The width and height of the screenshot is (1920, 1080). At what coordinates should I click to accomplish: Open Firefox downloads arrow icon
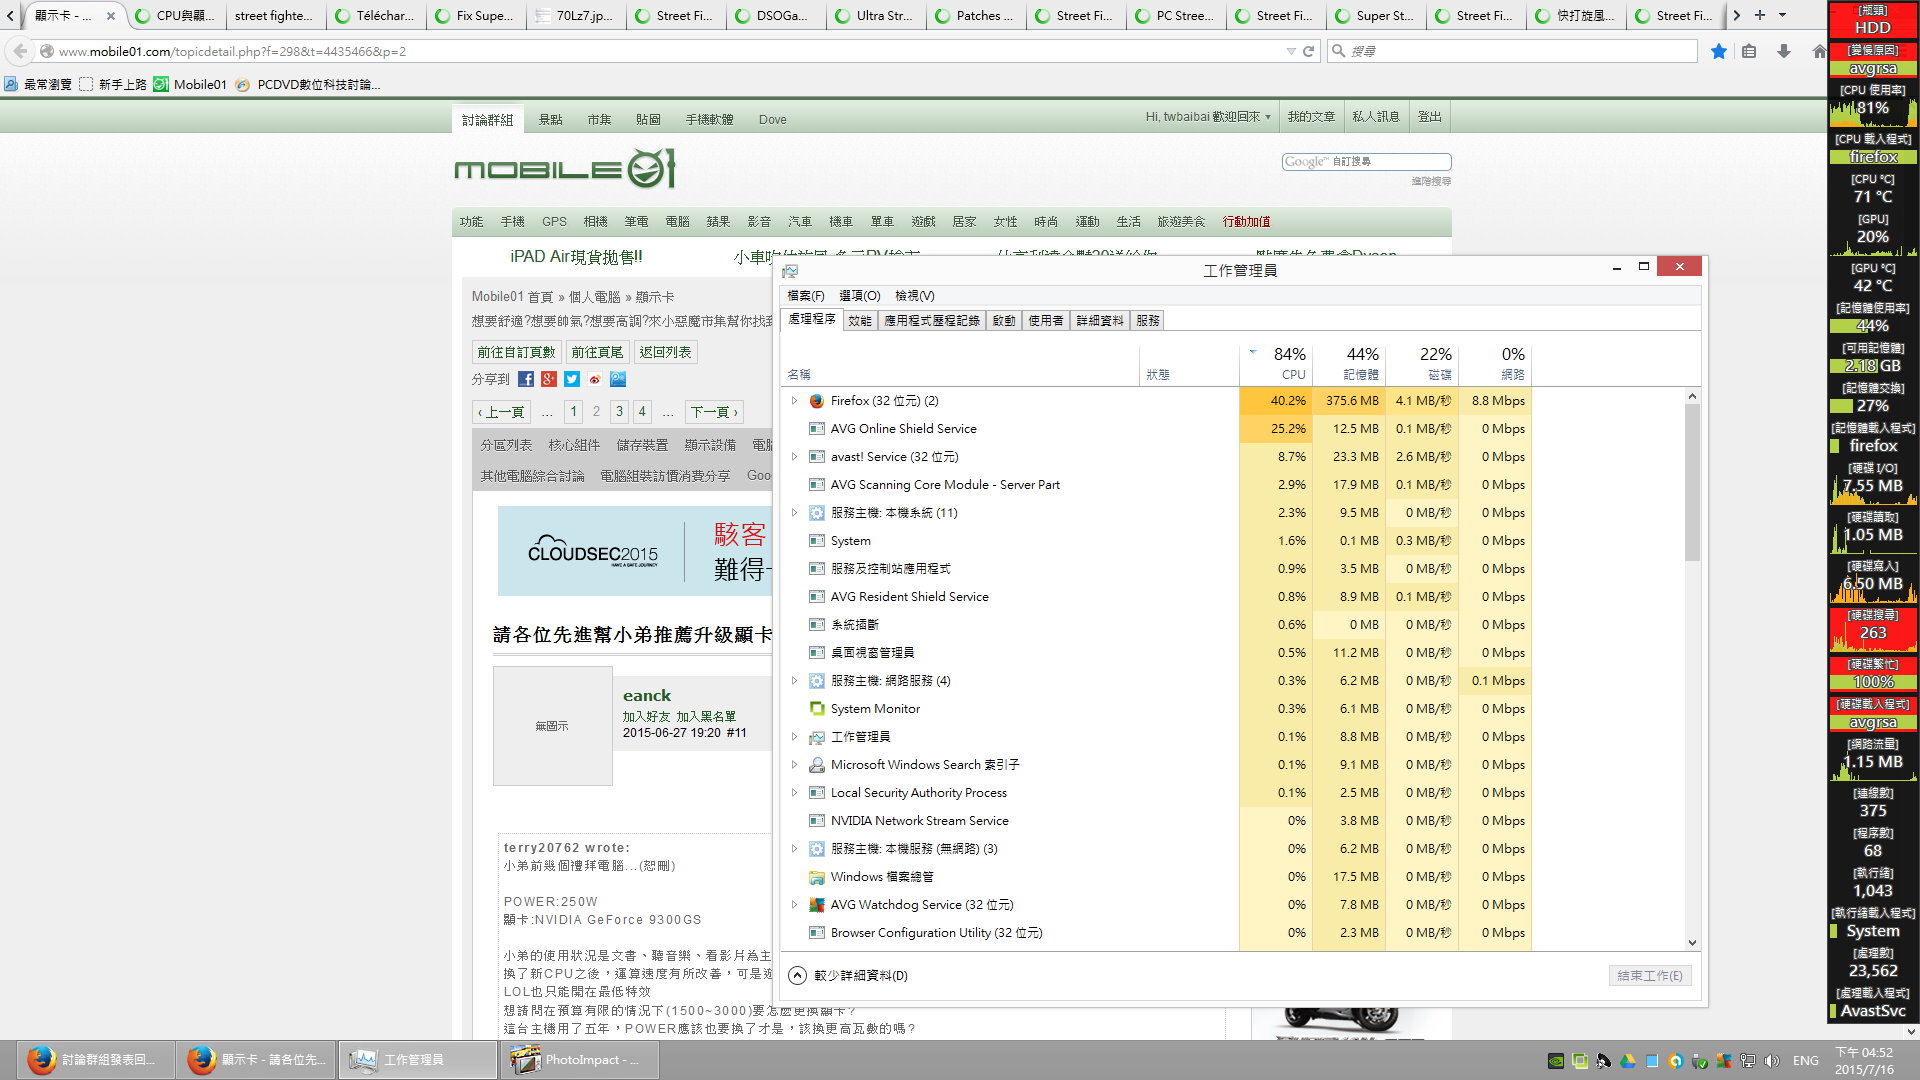[x=1784, y=51]
